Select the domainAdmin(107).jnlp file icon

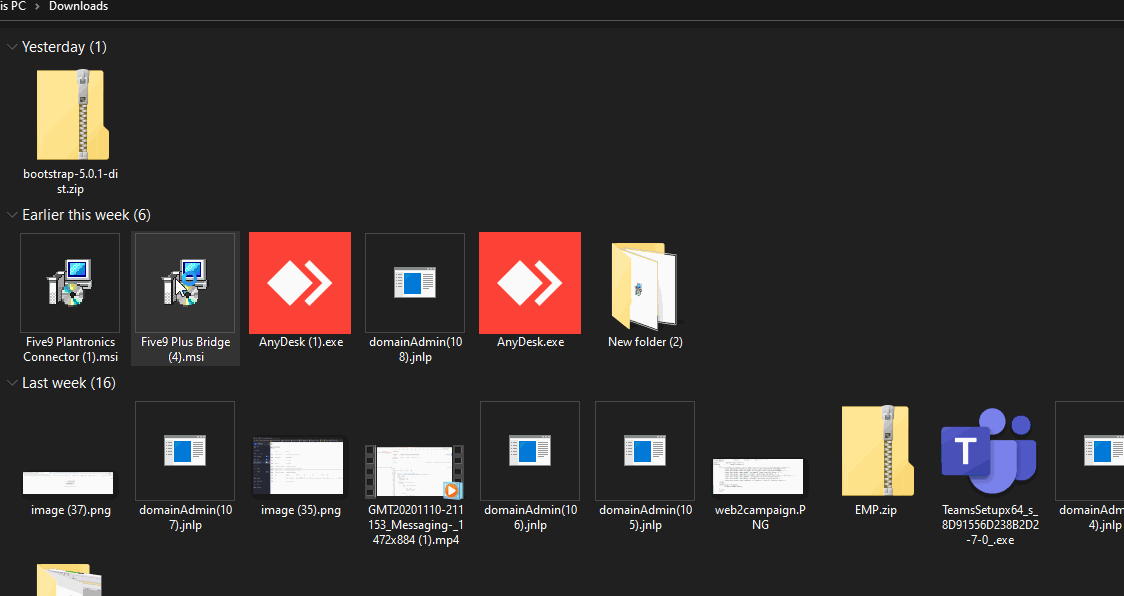185,451
